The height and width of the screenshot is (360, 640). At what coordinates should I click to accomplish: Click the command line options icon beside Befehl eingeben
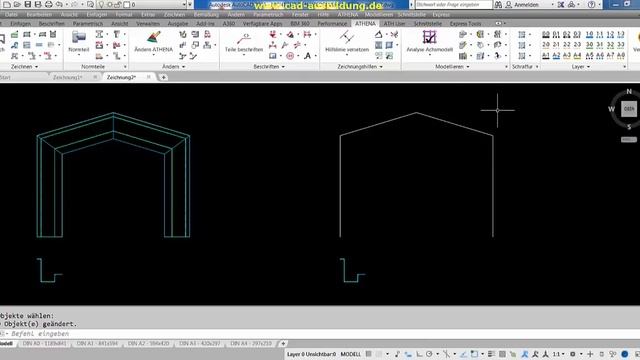point(4,334)
